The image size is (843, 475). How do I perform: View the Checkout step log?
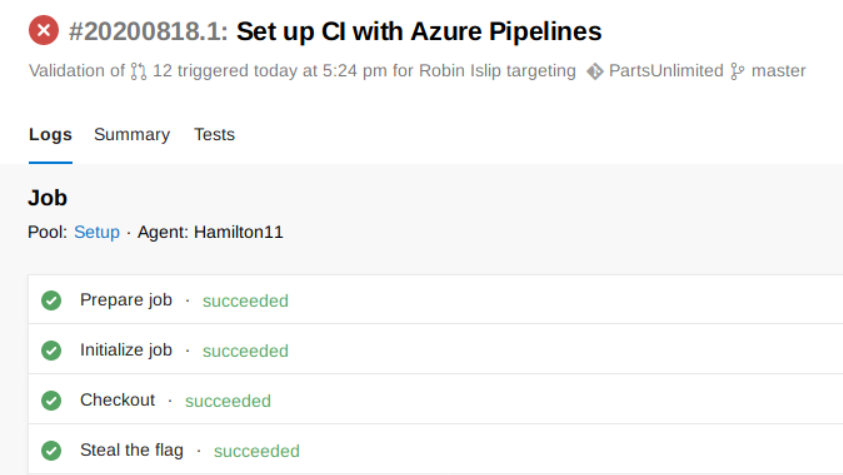[118, 400]
